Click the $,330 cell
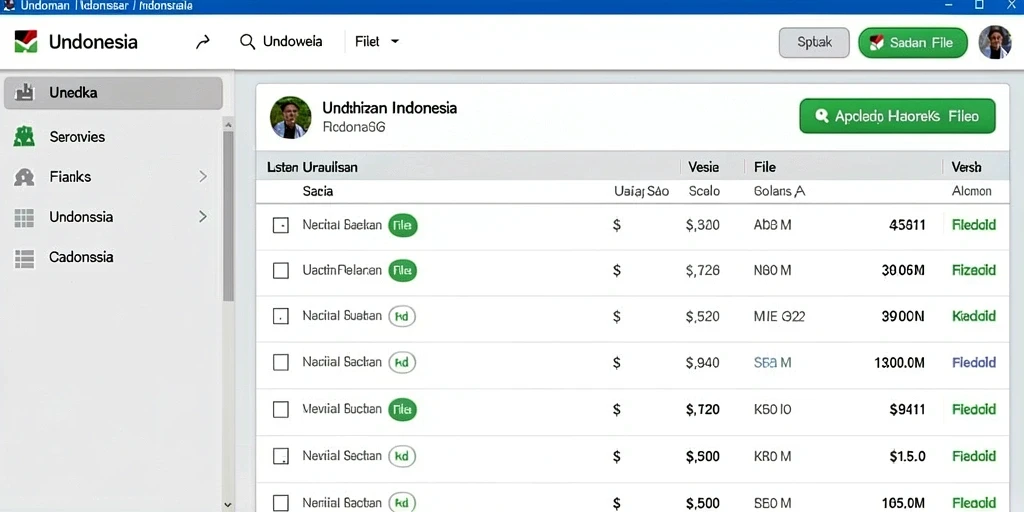The width and height of the screenshot is (1024, 512). pyautogui.click(x=703, y=225)
